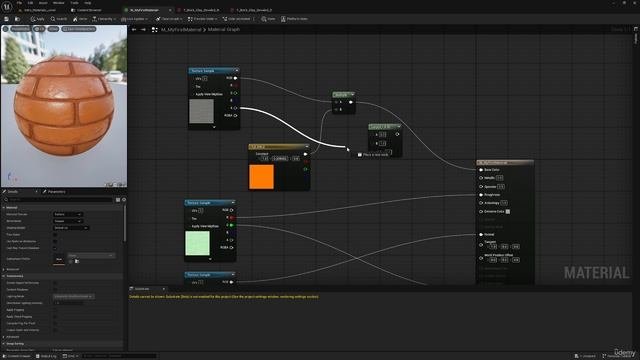Click the Save icon in the toolbar

6,19
